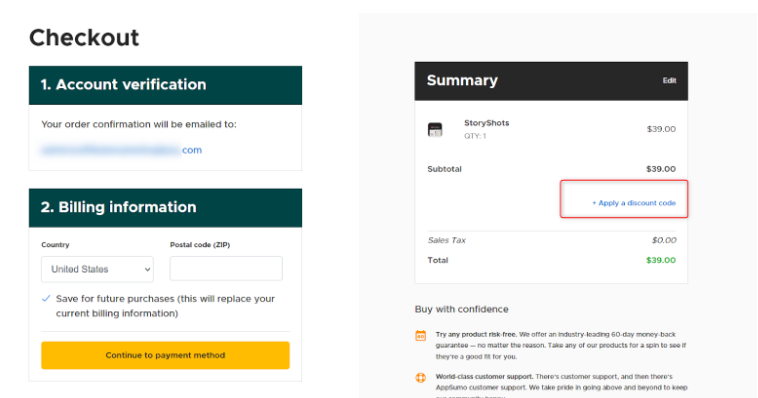The image size is (758, 398).
Task: Click the StoryShots product thumbnail icon
Action: pos(435,130)
